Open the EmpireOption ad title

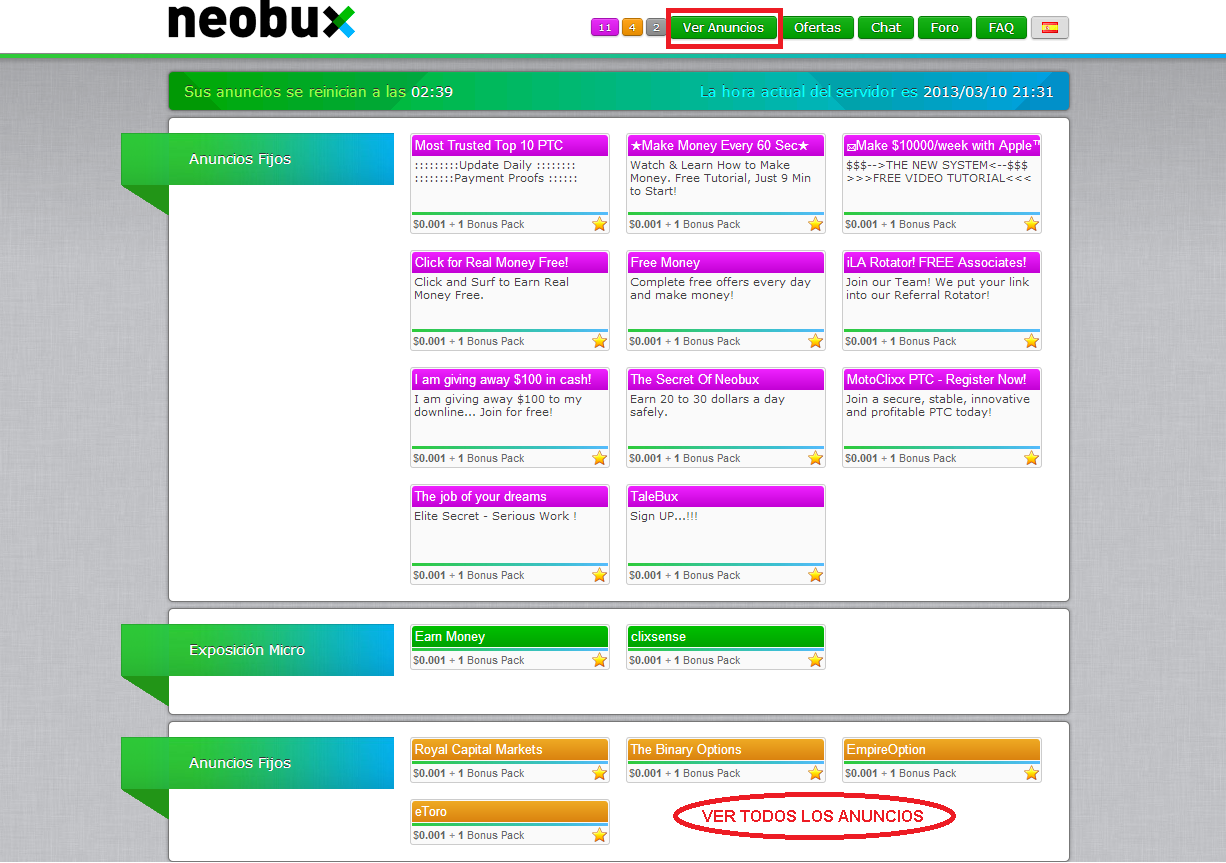(x=942, y=750)
